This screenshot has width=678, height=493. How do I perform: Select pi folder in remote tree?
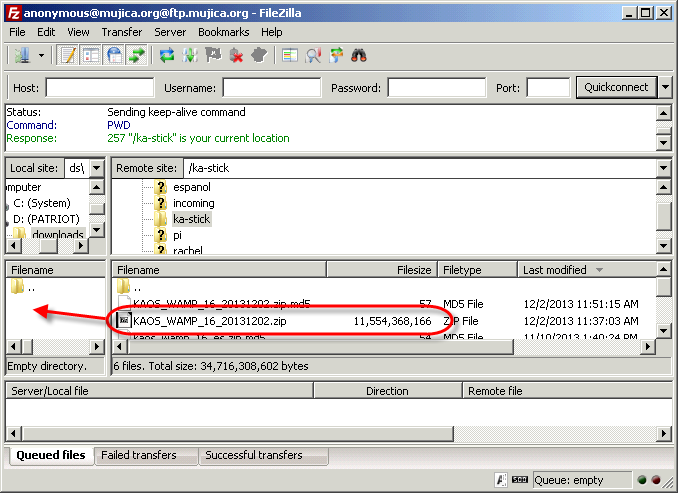pyautogui.click(x=177, y=235)
